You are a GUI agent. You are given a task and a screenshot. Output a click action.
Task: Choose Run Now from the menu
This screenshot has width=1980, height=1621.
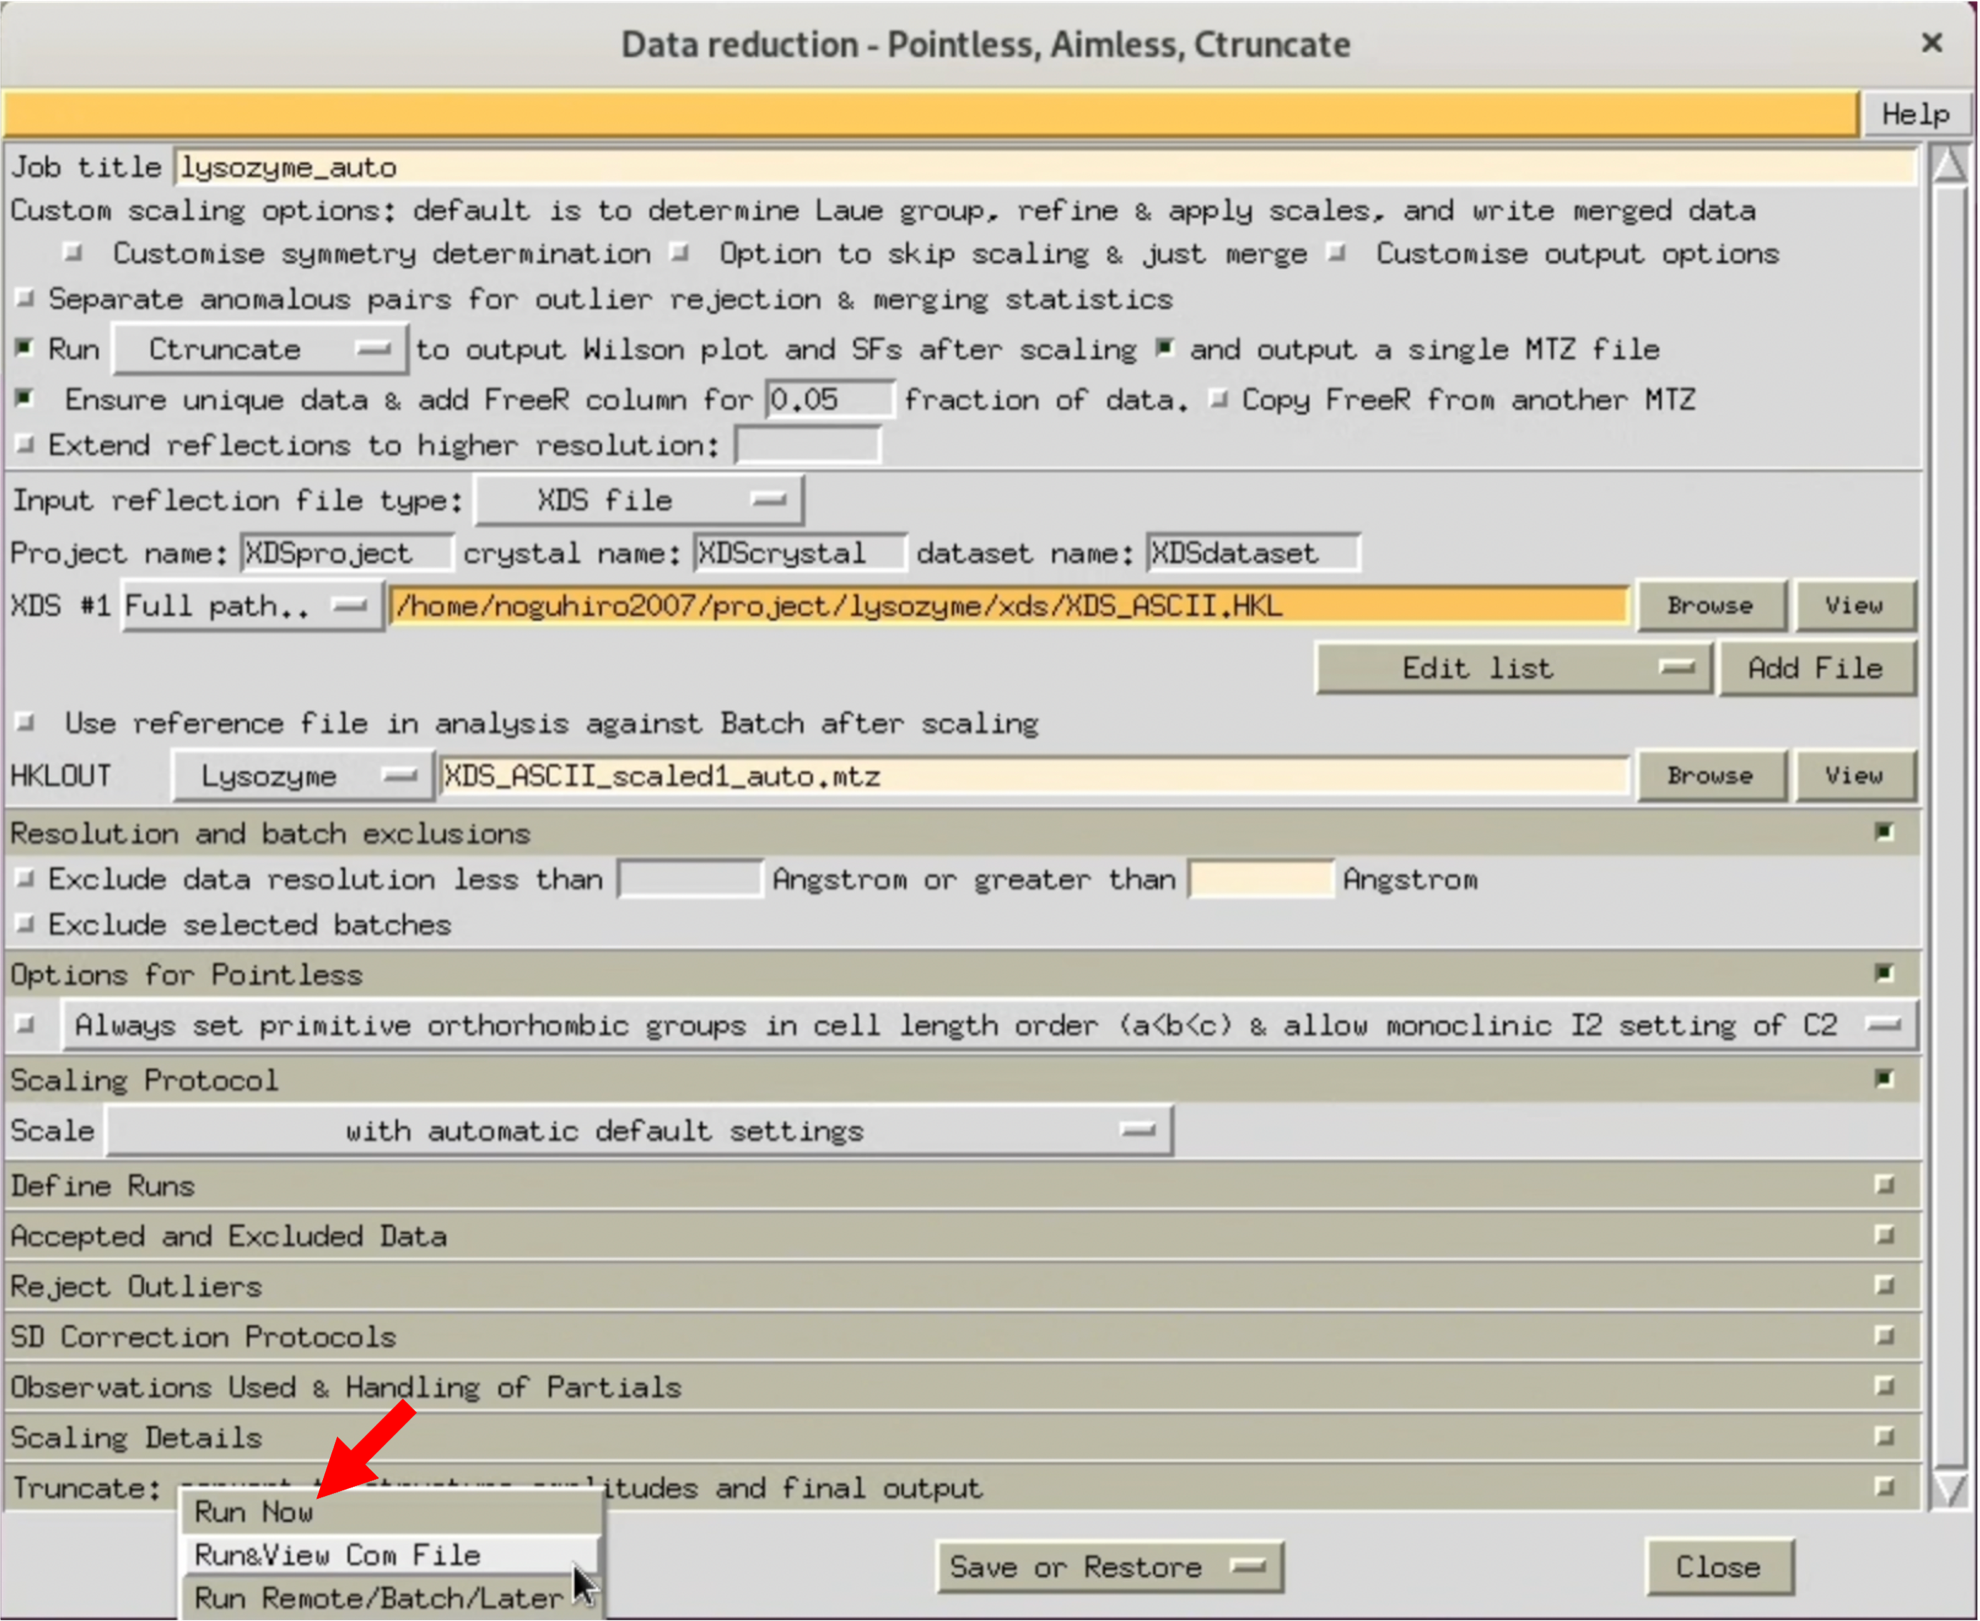point(254,1512)
